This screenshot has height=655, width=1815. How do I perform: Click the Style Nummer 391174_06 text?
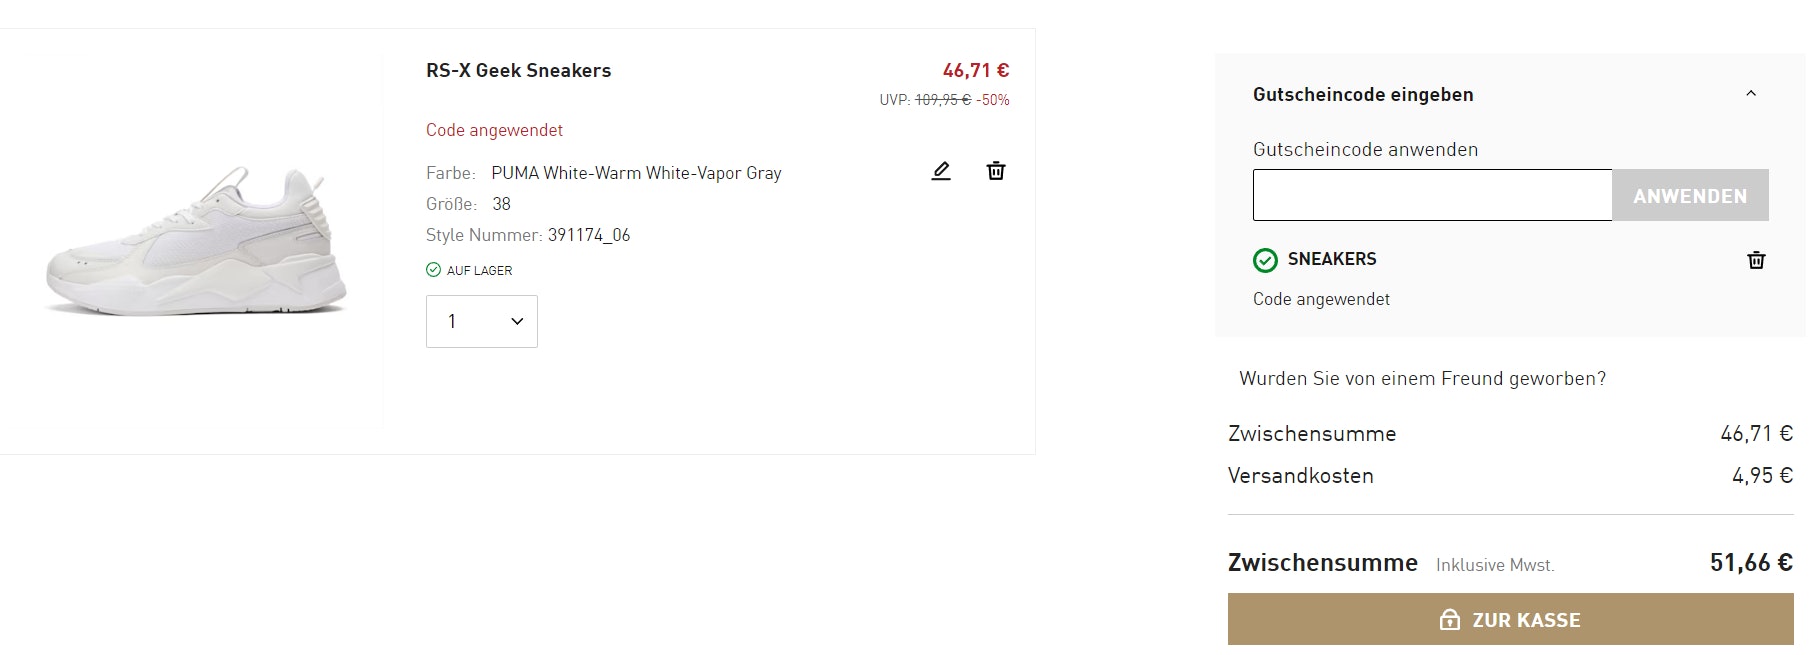[x=528, y=235]
